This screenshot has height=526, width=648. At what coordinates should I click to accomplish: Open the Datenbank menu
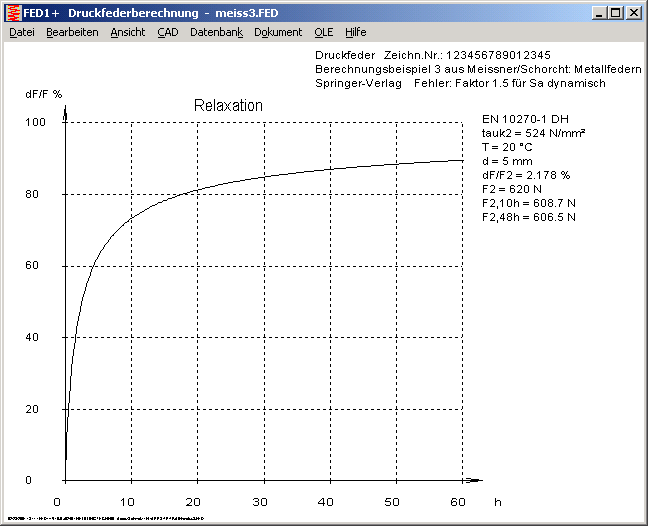click(x=216, y=32)
